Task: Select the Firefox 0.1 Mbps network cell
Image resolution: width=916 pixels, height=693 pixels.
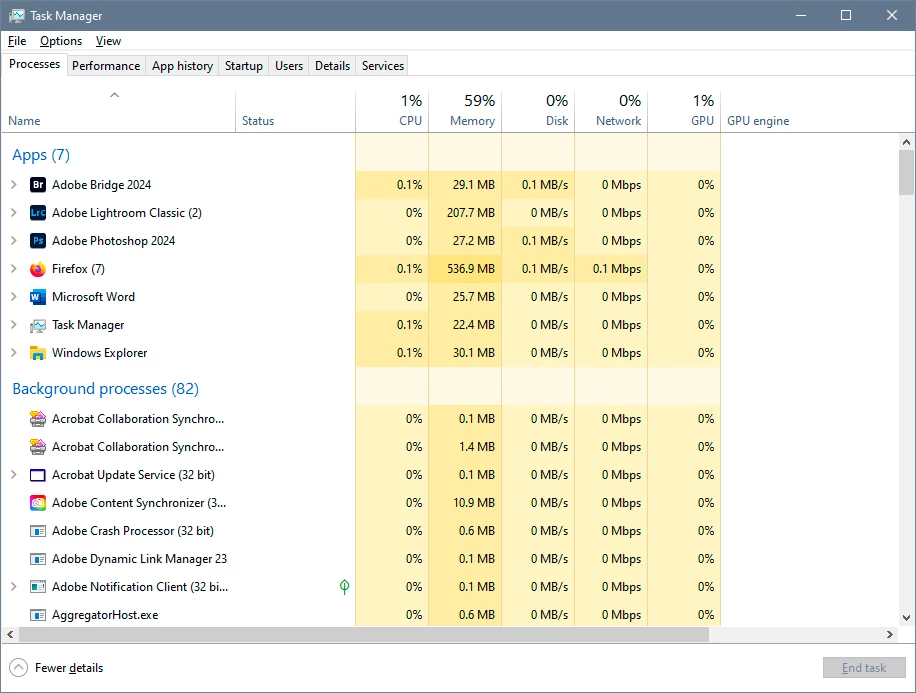Action: tap(611, 269)
